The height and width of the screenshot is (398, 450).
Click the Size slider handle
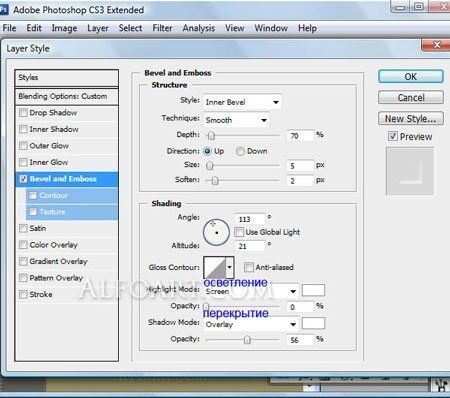point(209,165)
